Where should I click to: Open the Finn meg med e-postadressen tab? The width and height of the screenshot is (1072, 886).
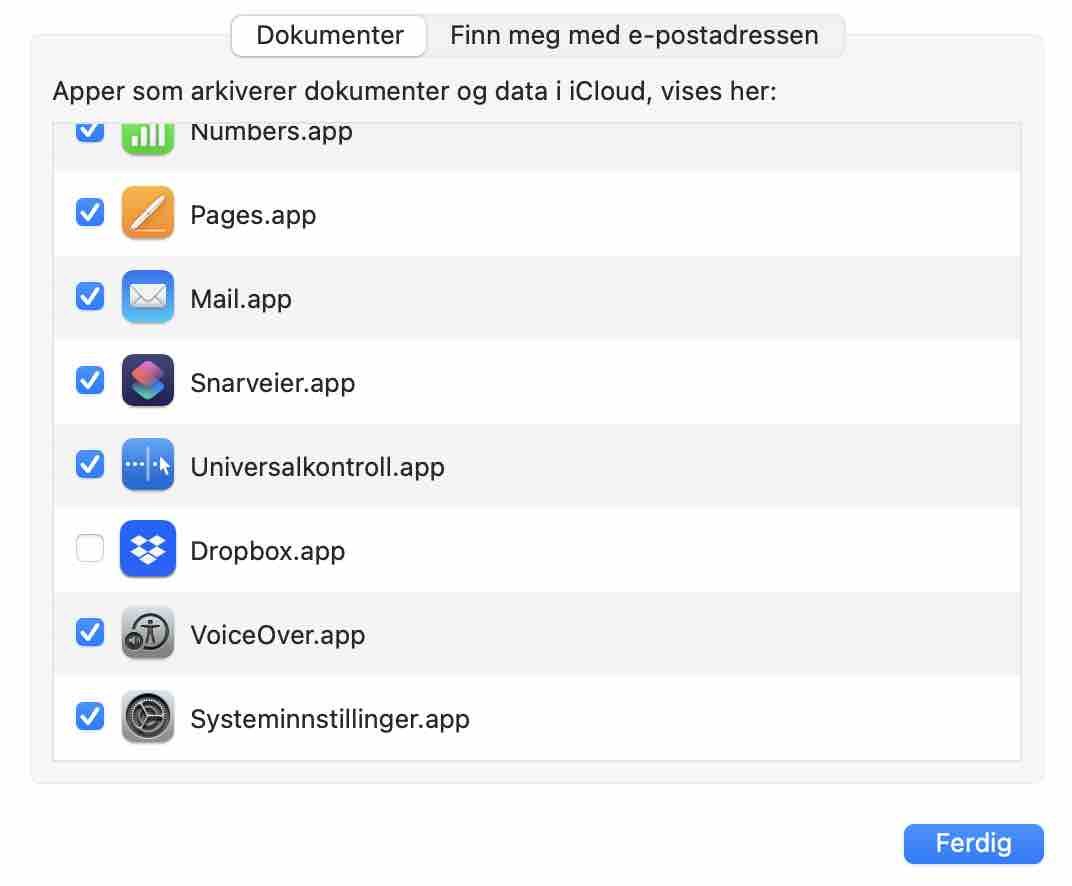click(x=634, y=36)
